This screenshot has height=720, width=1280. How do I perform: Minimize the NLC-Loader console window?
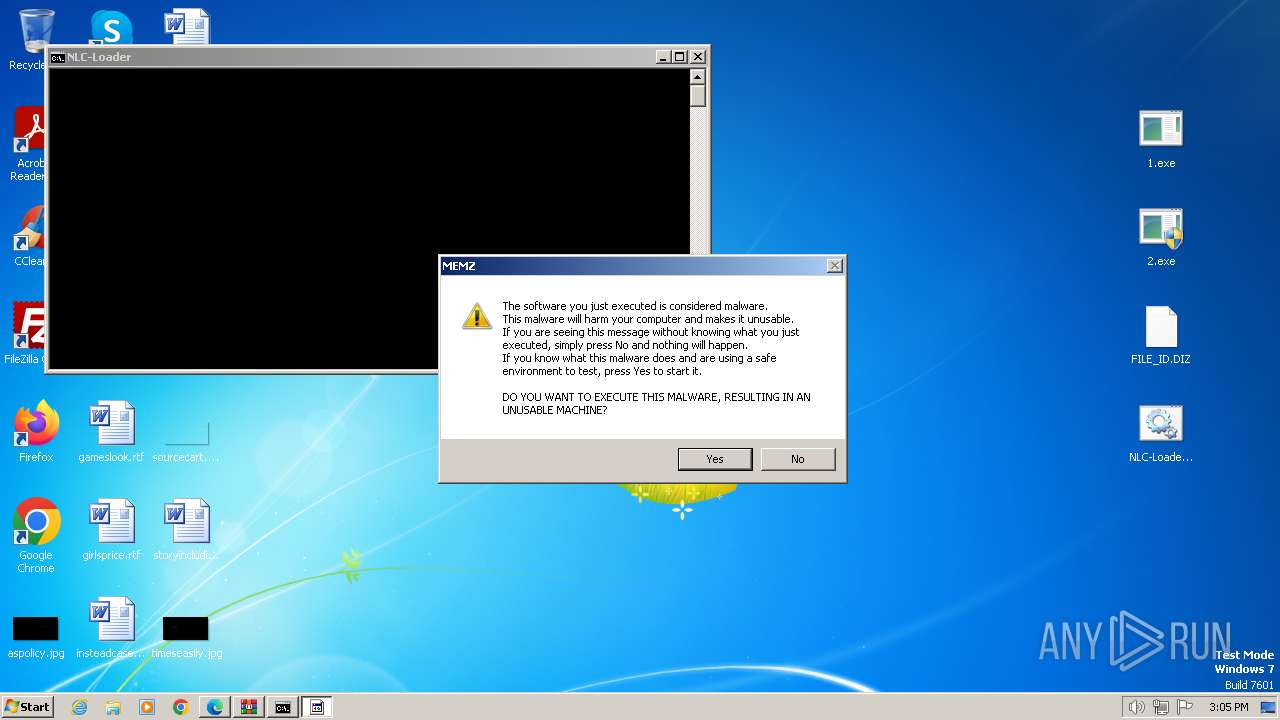click(662, 57)
